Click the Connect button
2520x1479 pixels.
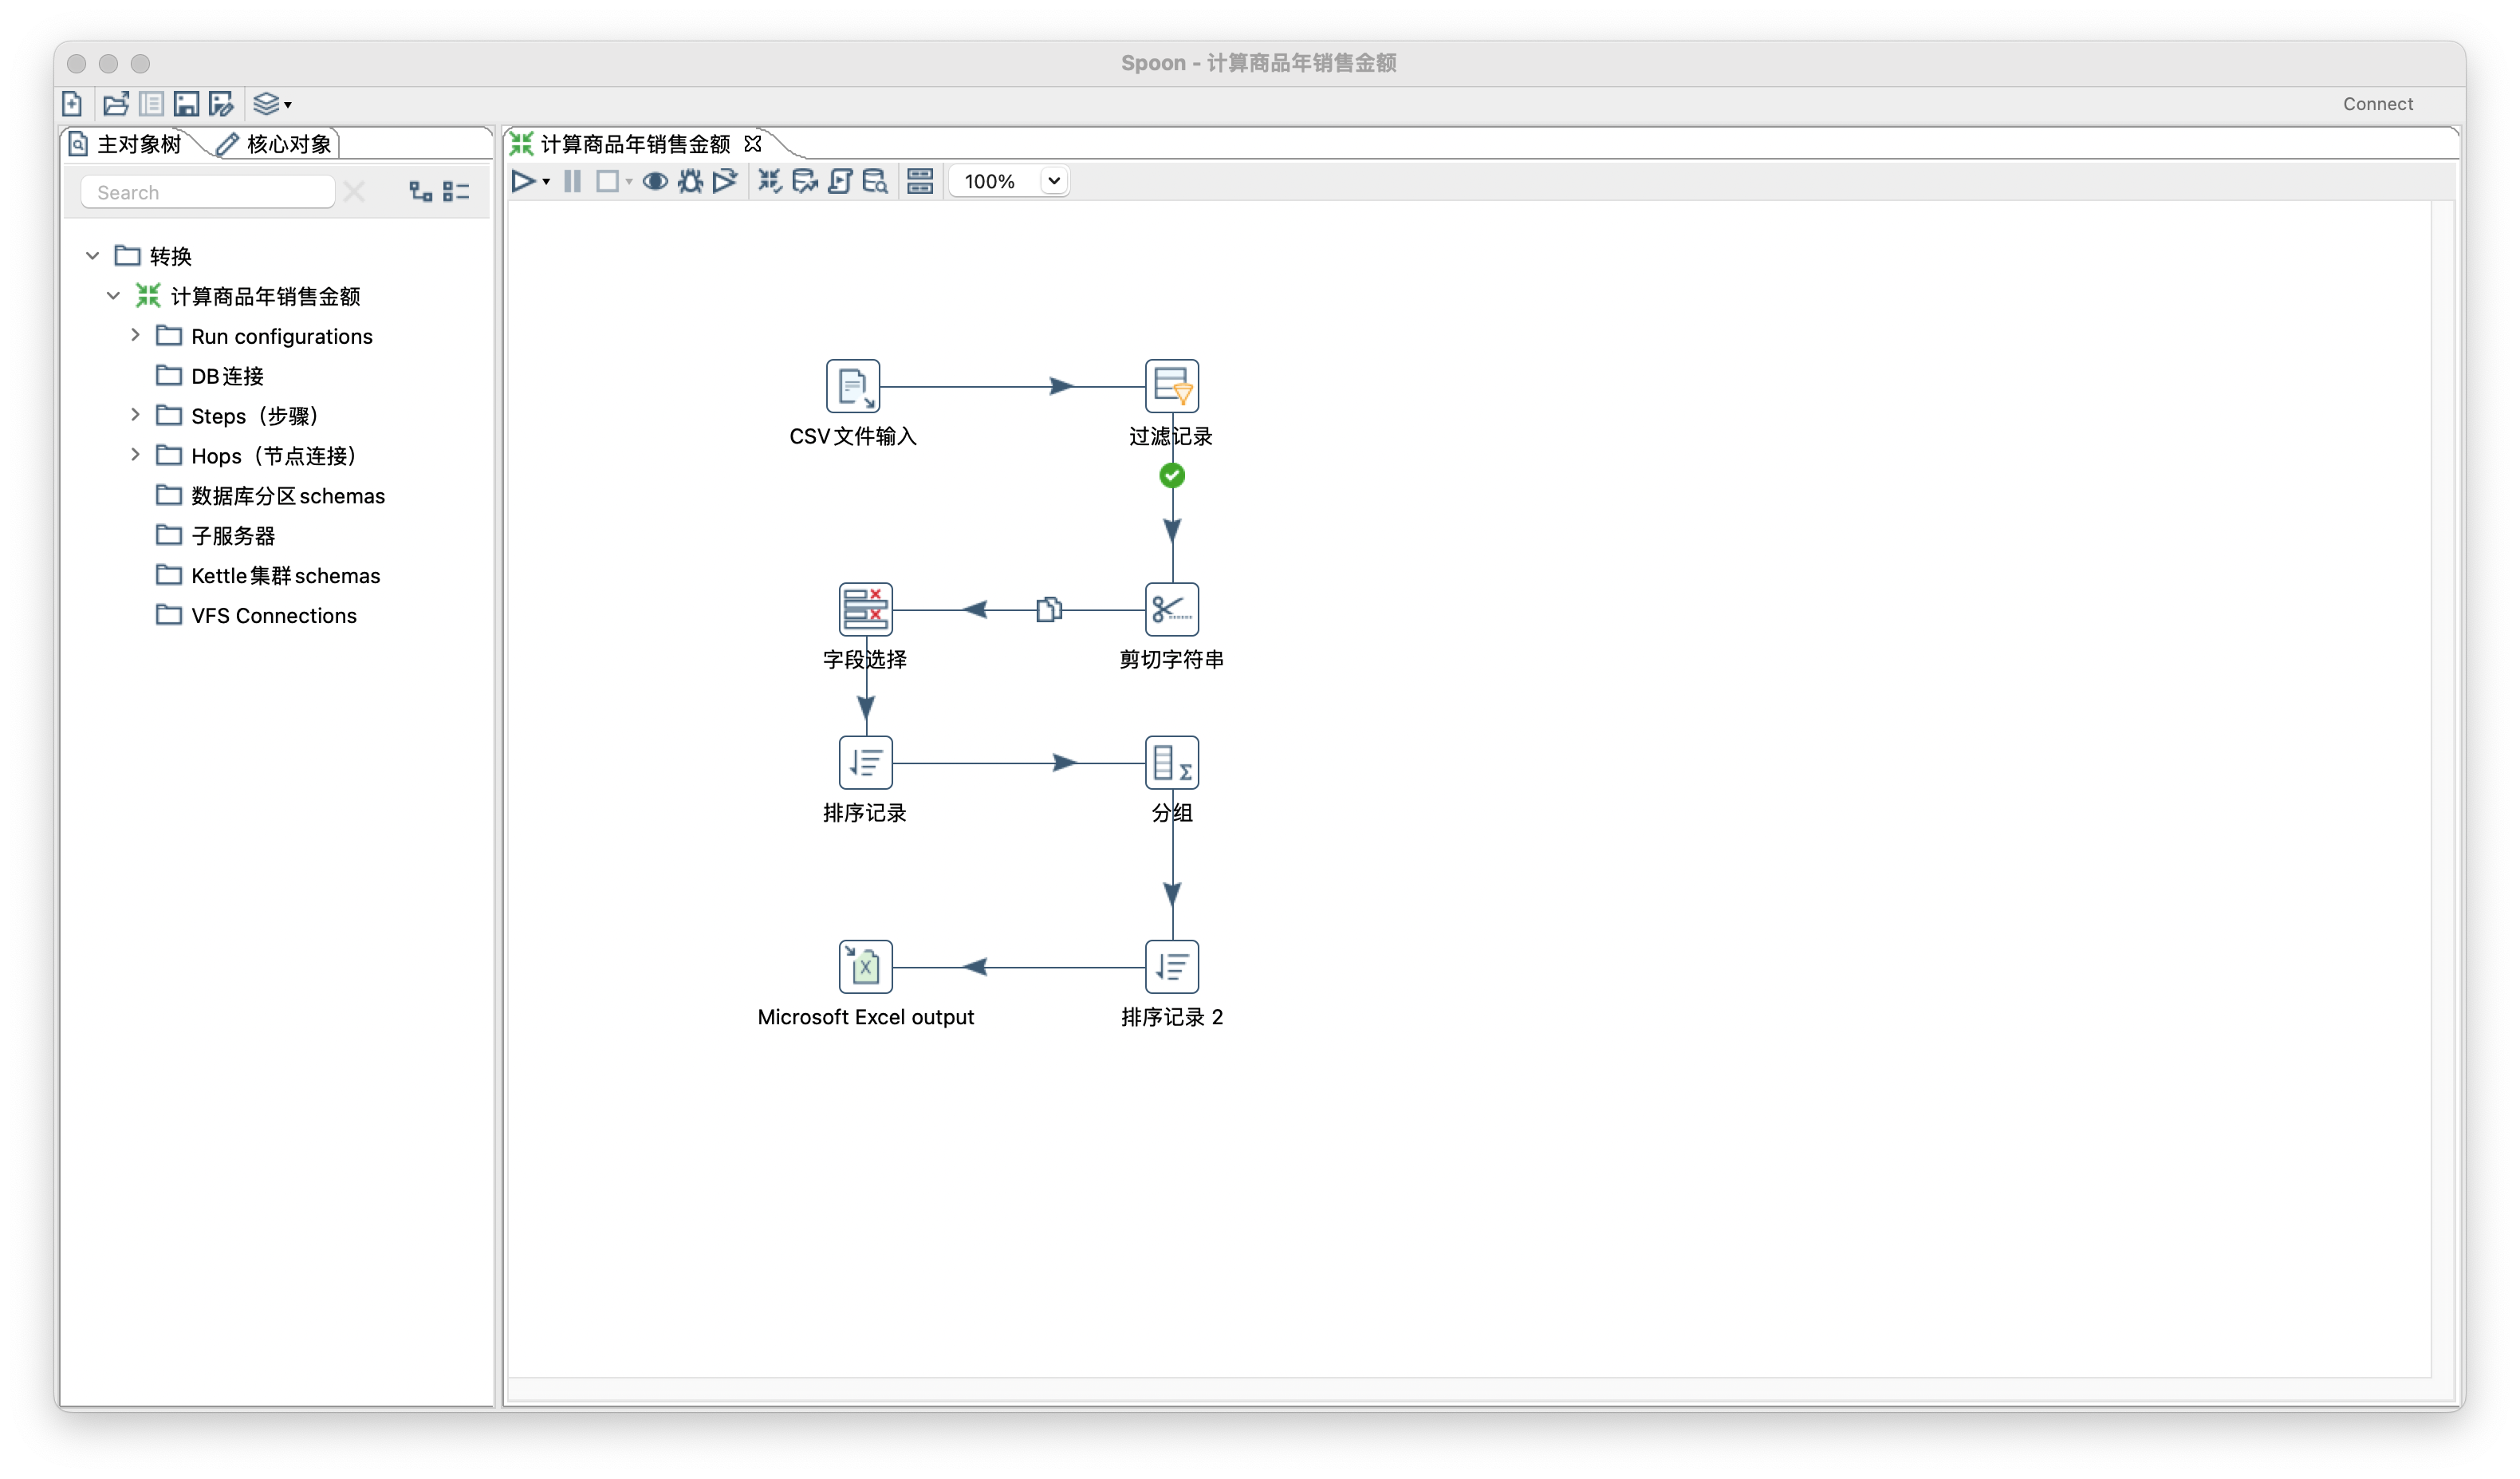2378,104
